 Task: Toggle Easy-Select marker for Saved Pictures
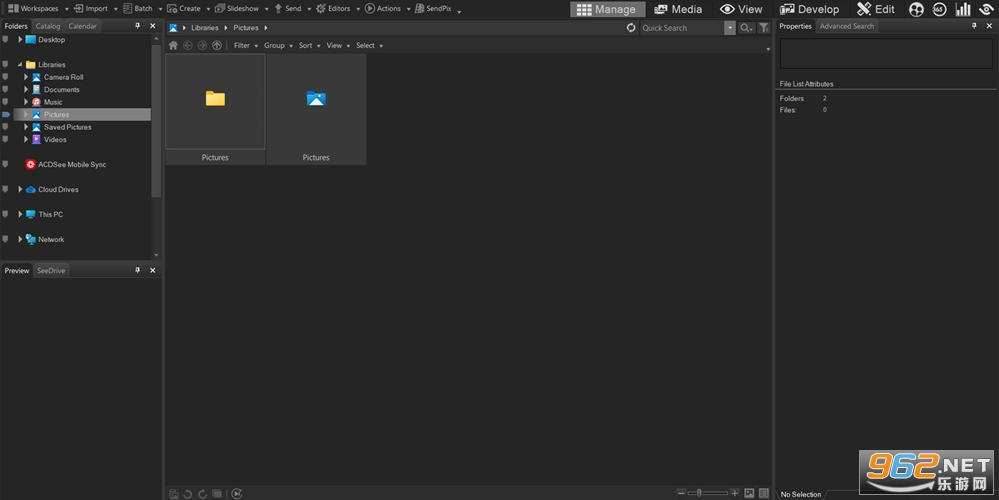point(6,127)
